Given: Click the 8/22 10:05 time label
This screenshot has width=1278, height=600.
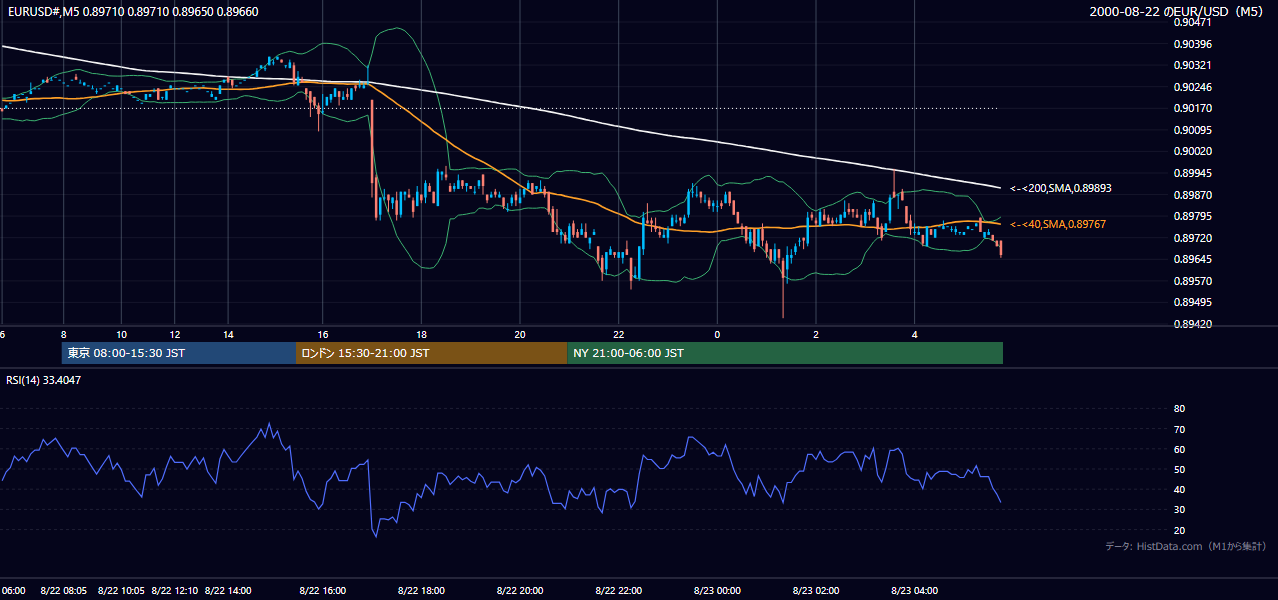Looking at the screenshot, I should [121, 591].
